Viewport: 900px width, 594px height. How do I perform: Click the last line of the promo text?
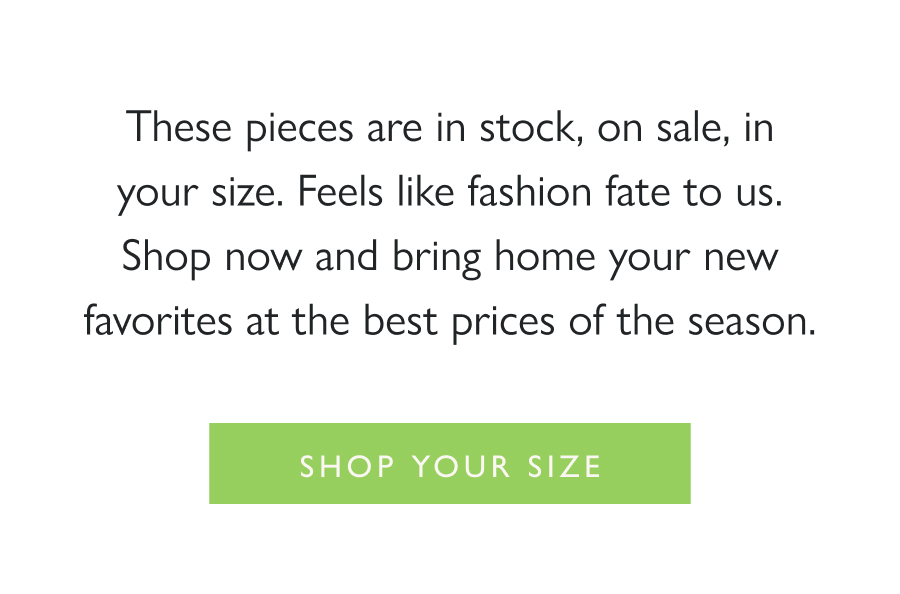point(450,321)
